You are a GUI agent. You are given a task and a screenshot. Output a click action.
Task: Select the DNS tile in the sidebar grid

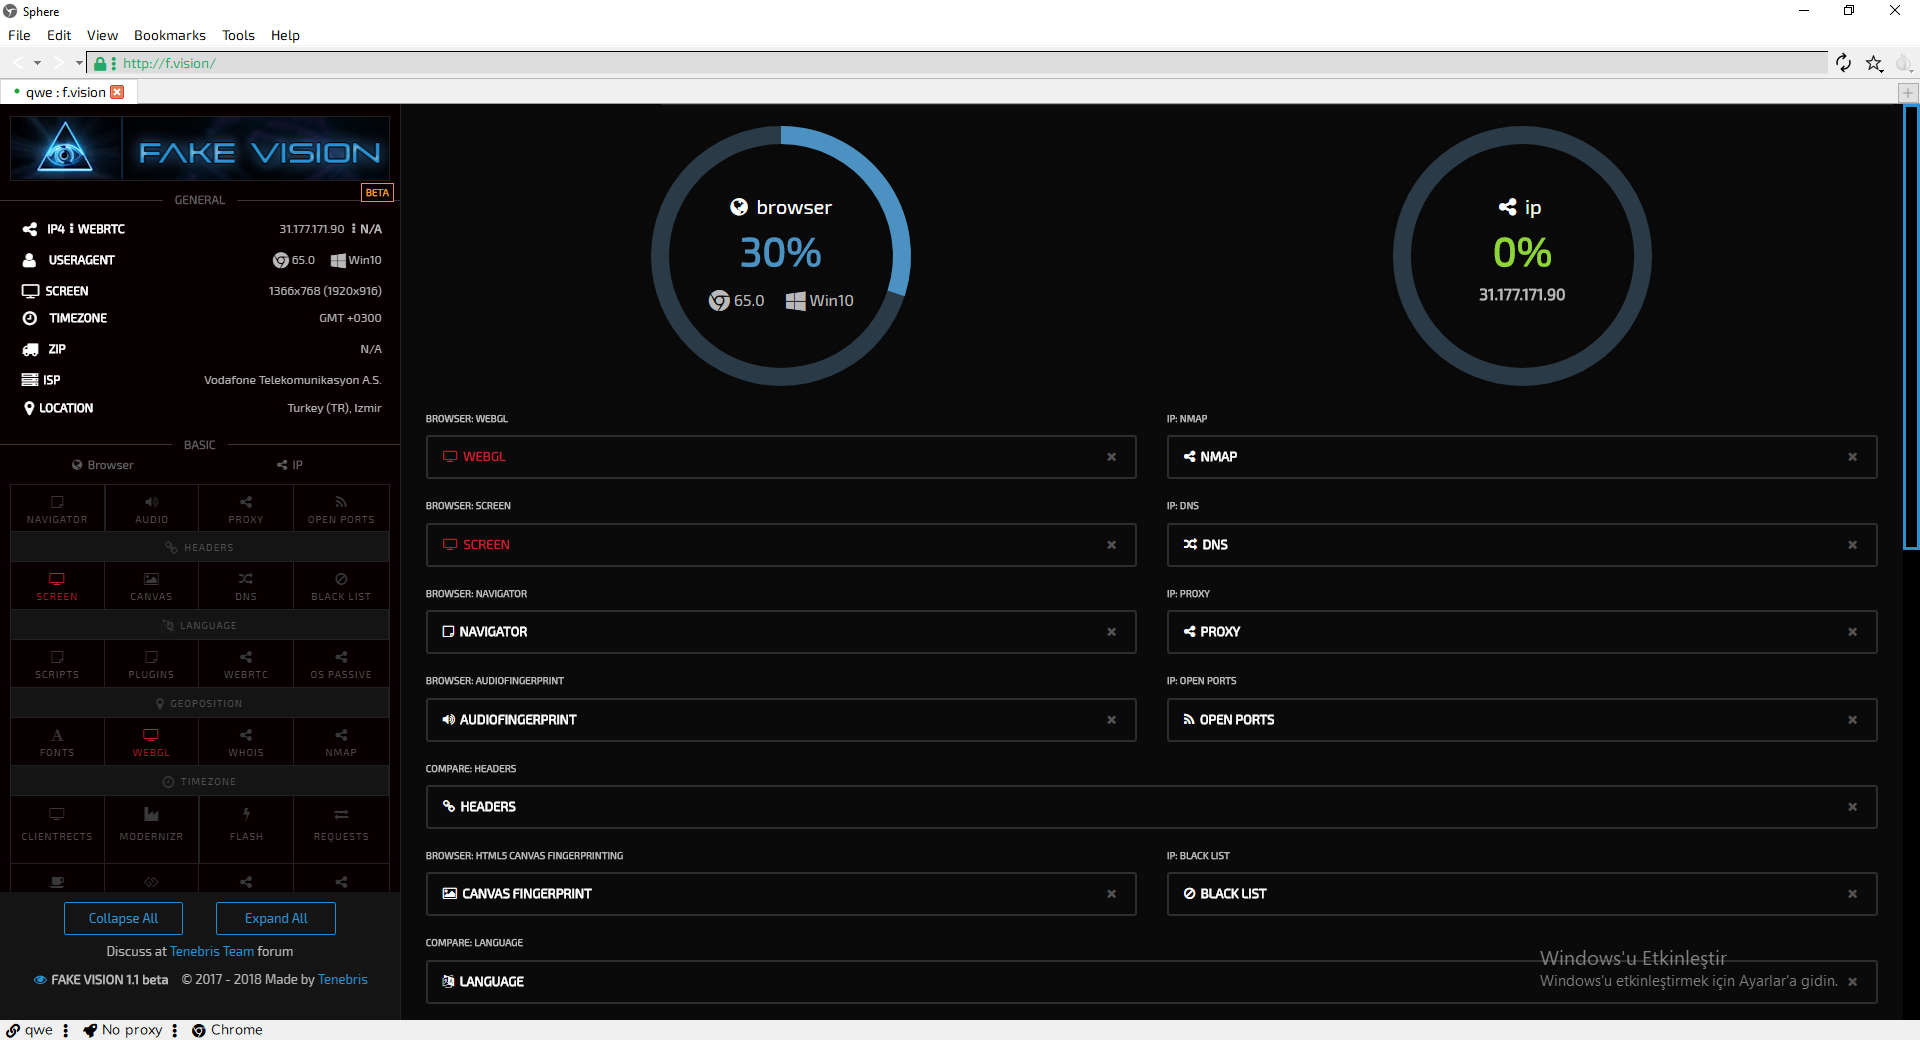coord(246,586)
